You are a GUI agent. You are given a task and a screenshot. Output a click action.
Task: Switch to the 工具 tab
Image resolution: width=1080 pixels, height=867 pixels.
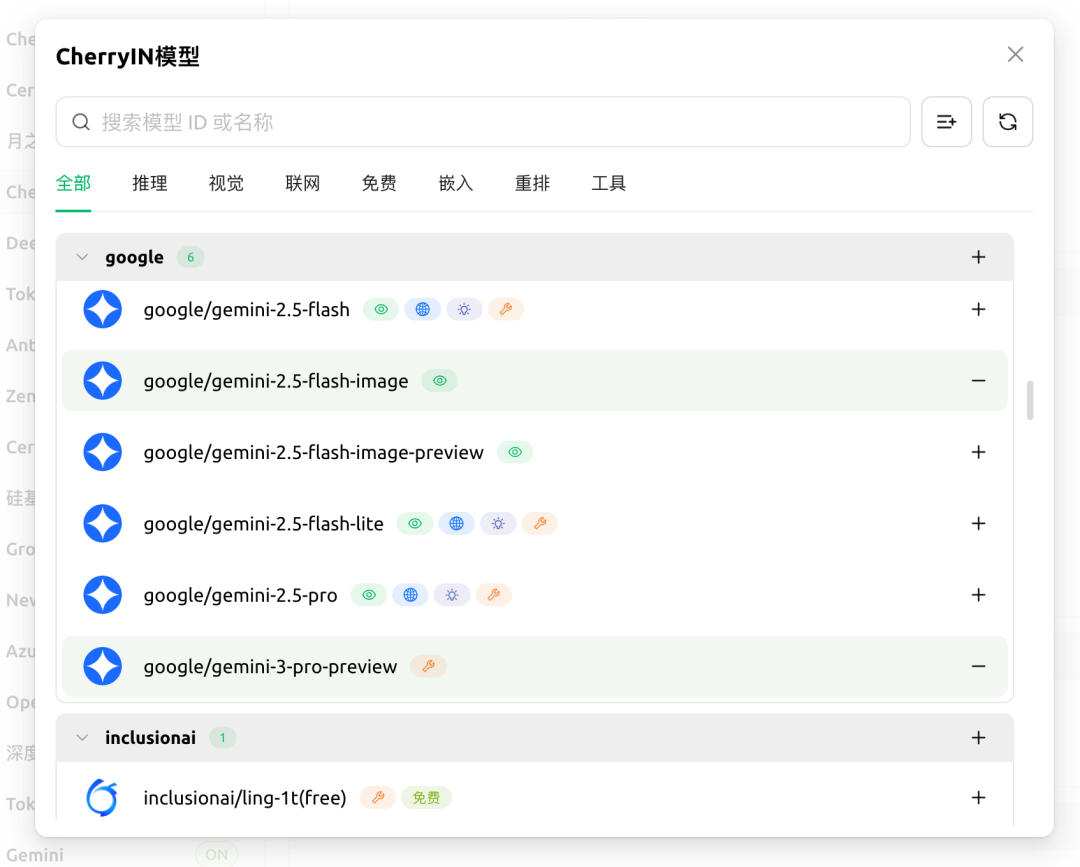tap(608, 184)
